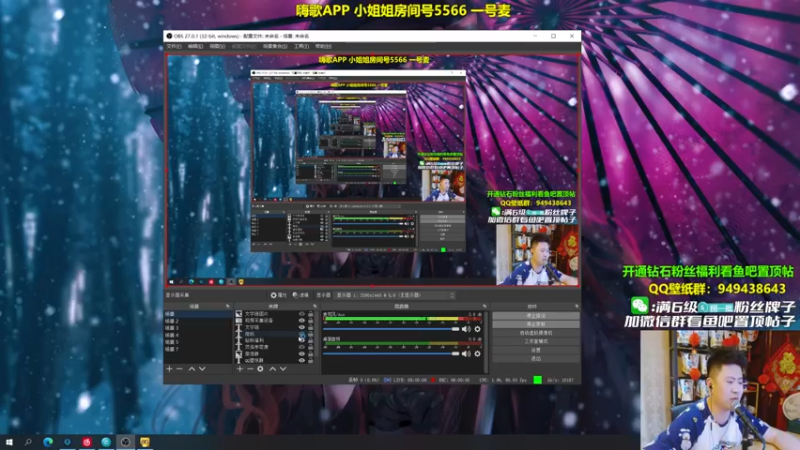The image size is (800, 450).
Task: Open the Help (帮助) menu
Action: (x=323, y=46)
